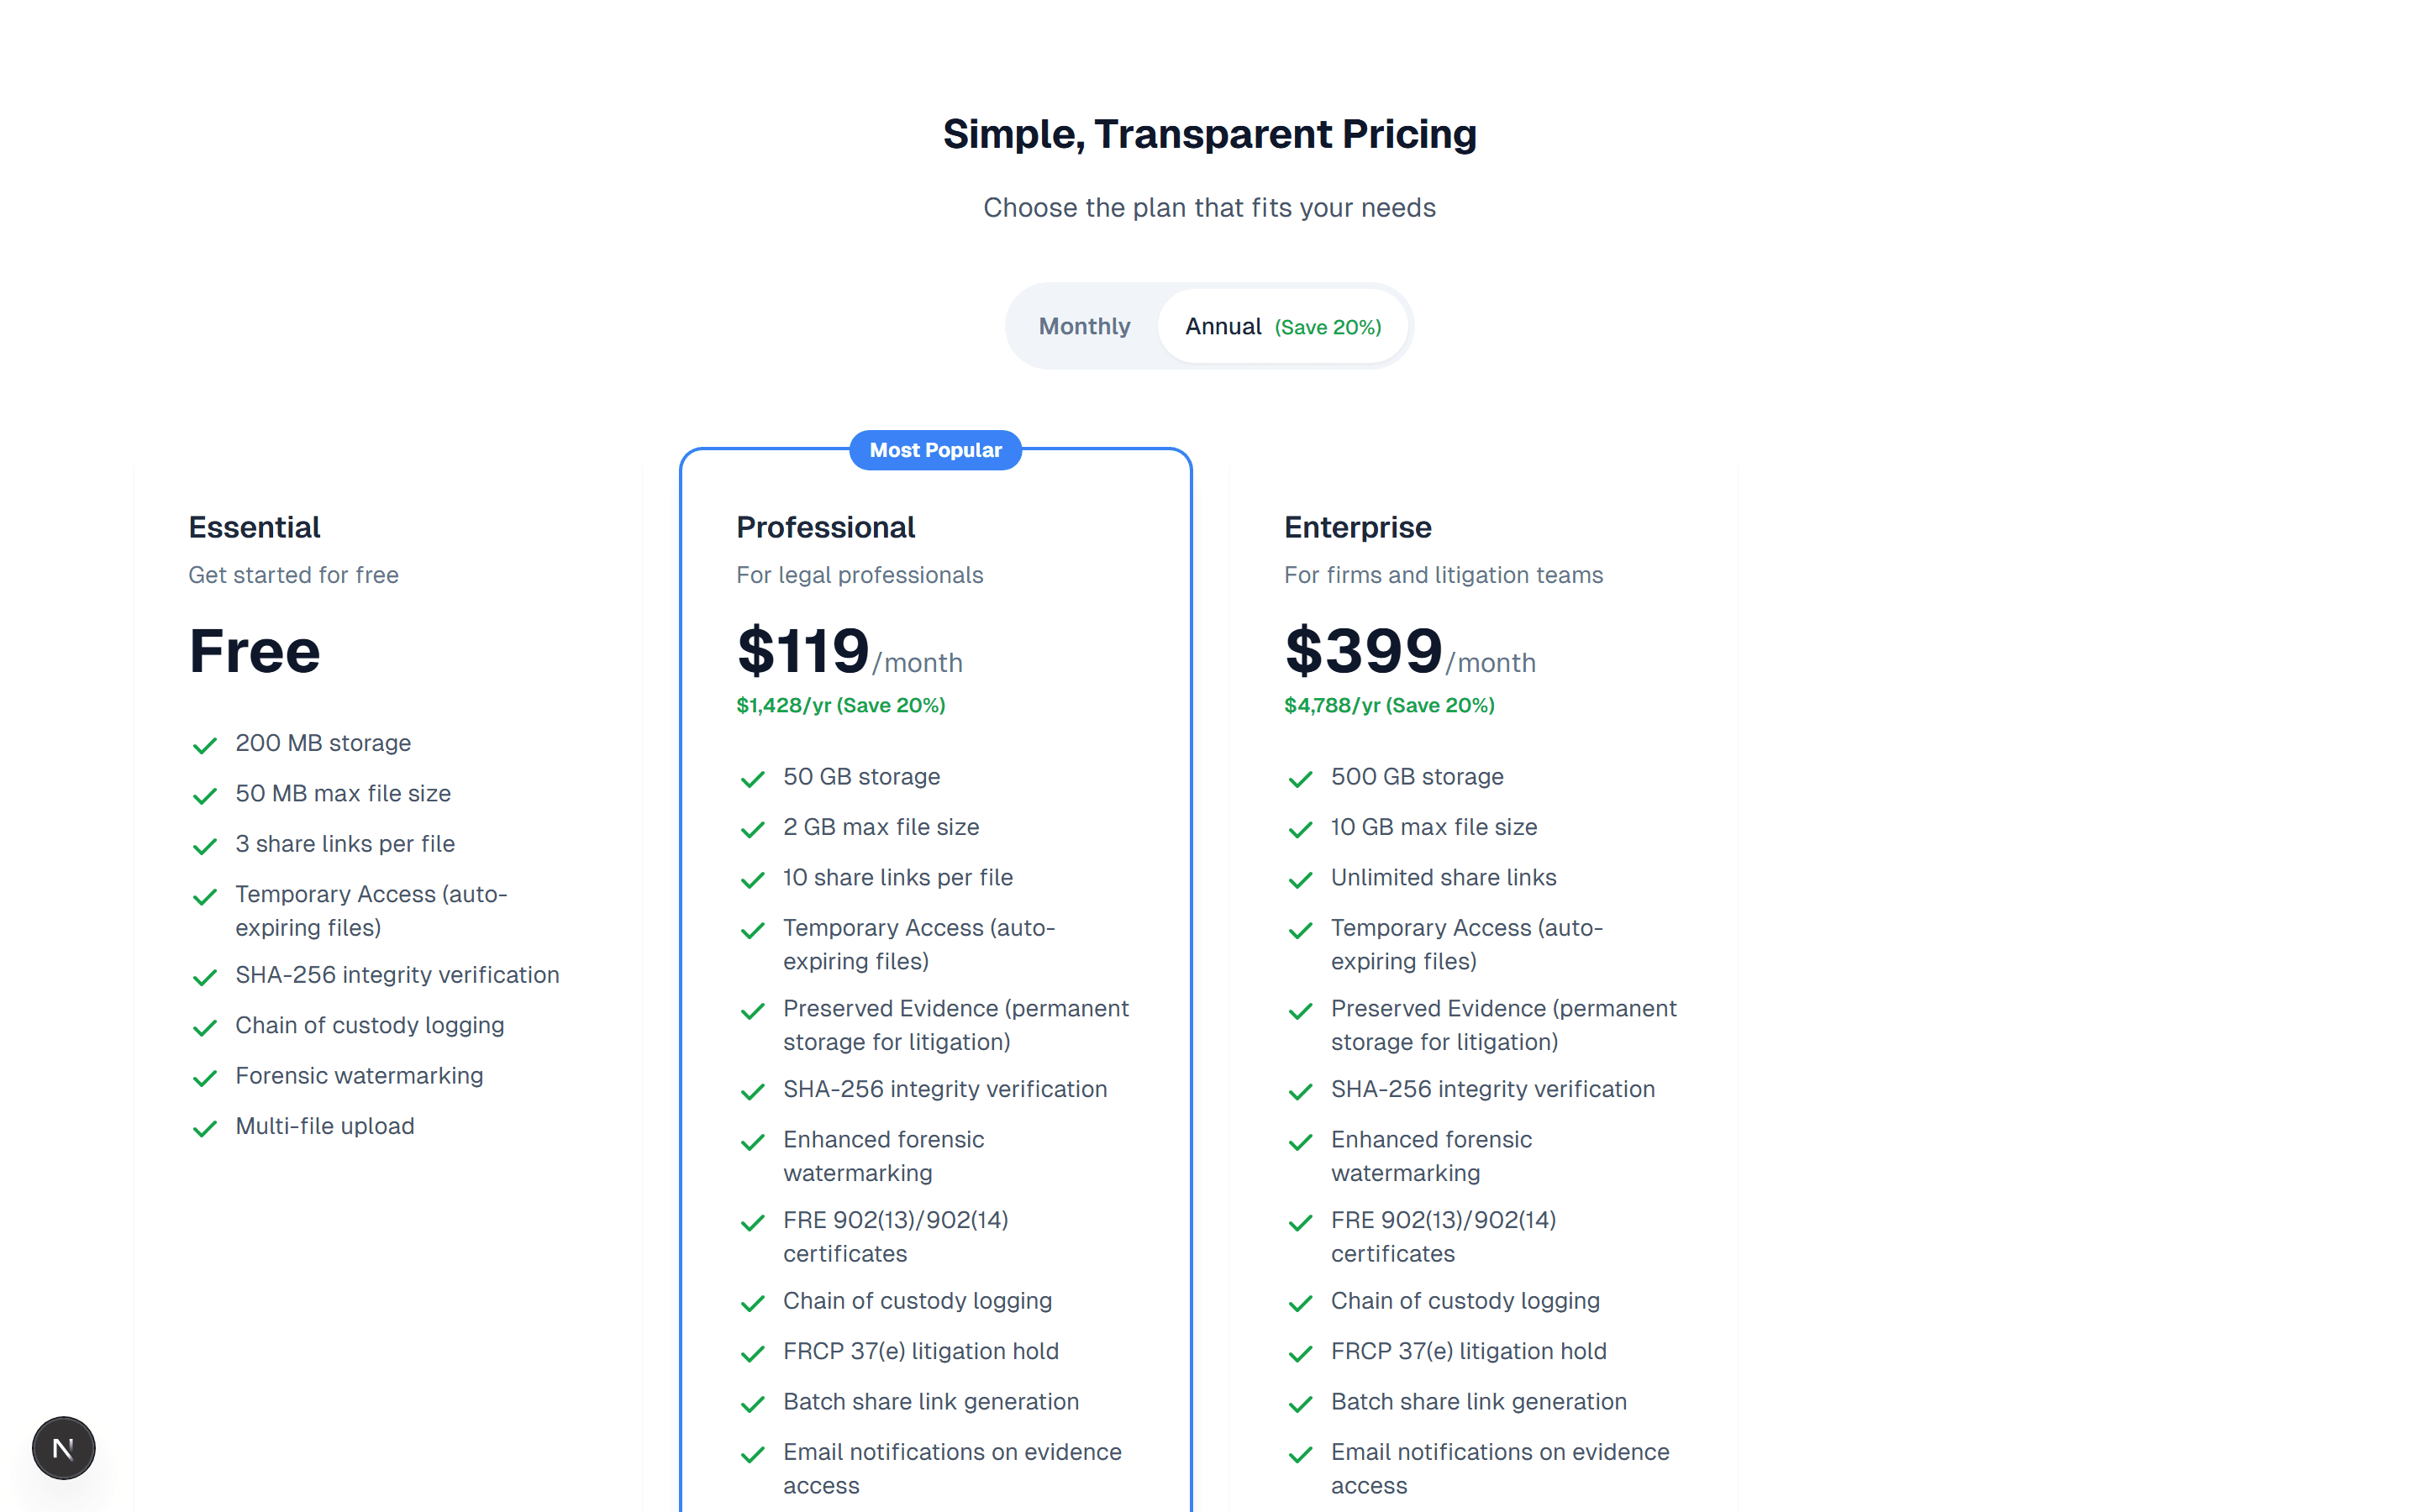Click the Simple, Transparent Pricing title

click(x=1209, y=134)
